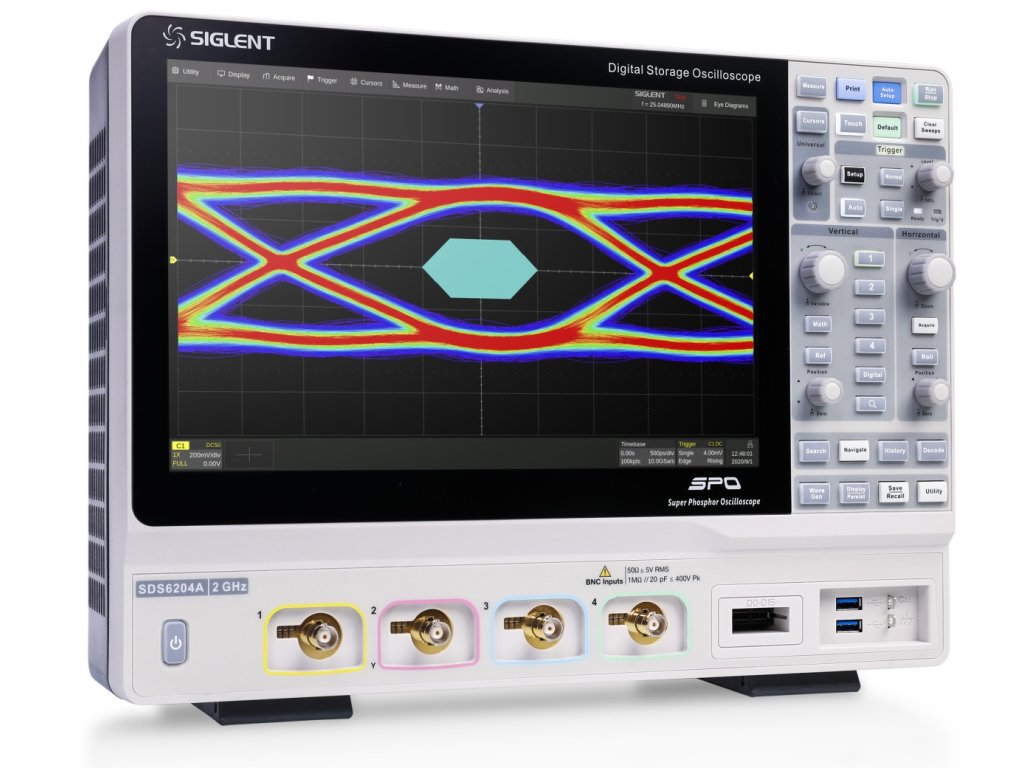Toggle channel 3 button
Viewport: 1024px width, 768px height.
point(871,317)
